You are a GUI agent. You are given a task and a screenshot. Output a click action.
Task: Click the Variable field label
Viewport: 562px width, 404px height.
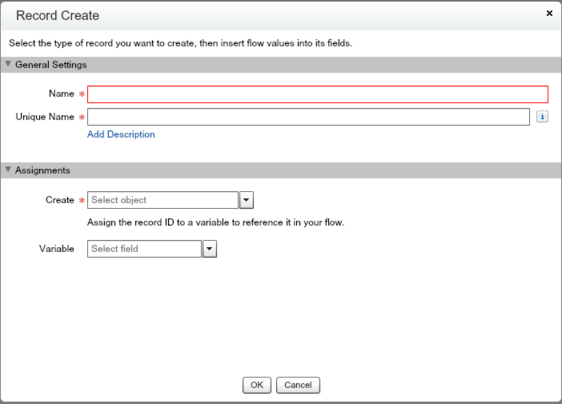tap(57, 248)
